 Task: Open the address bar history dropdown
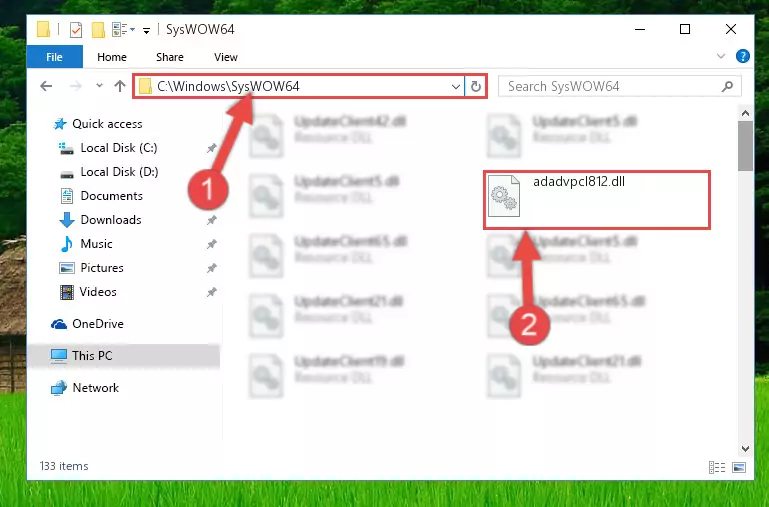(456, 87)
